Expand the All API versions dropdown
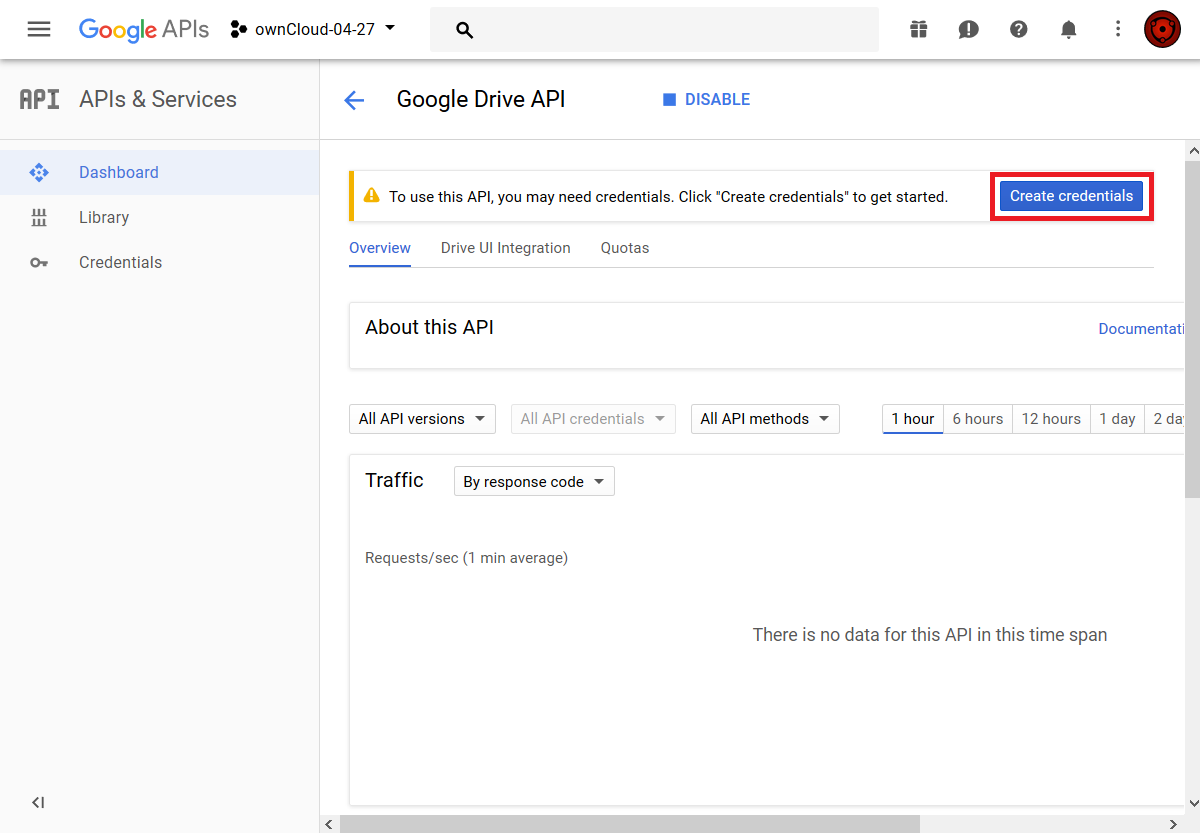This screenshot has height=833, width=1200. pyautogui.click(x=422, y=419)
